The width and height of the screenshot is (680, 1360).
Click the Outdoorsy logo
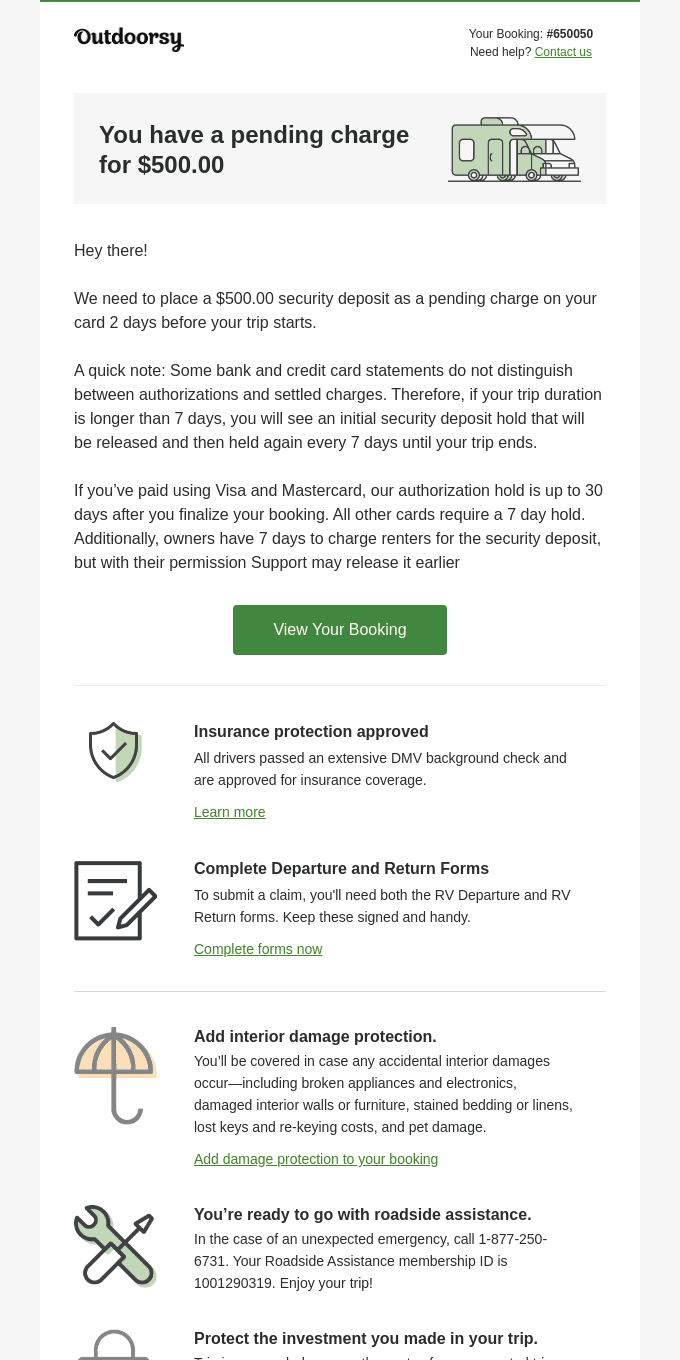click(129, 39)
